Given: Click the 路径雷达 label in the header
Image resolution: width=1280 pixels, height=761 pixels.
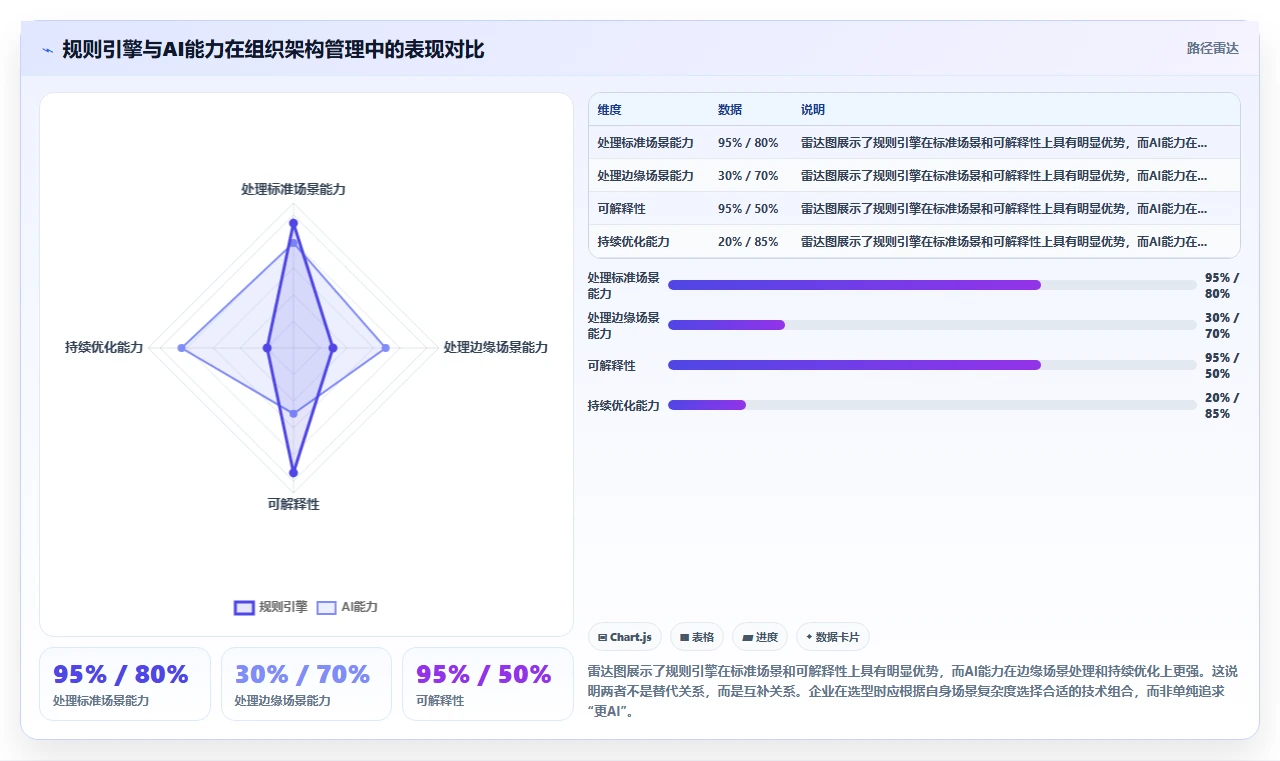Looking at the screenshot, I should tap(1212, 48).
